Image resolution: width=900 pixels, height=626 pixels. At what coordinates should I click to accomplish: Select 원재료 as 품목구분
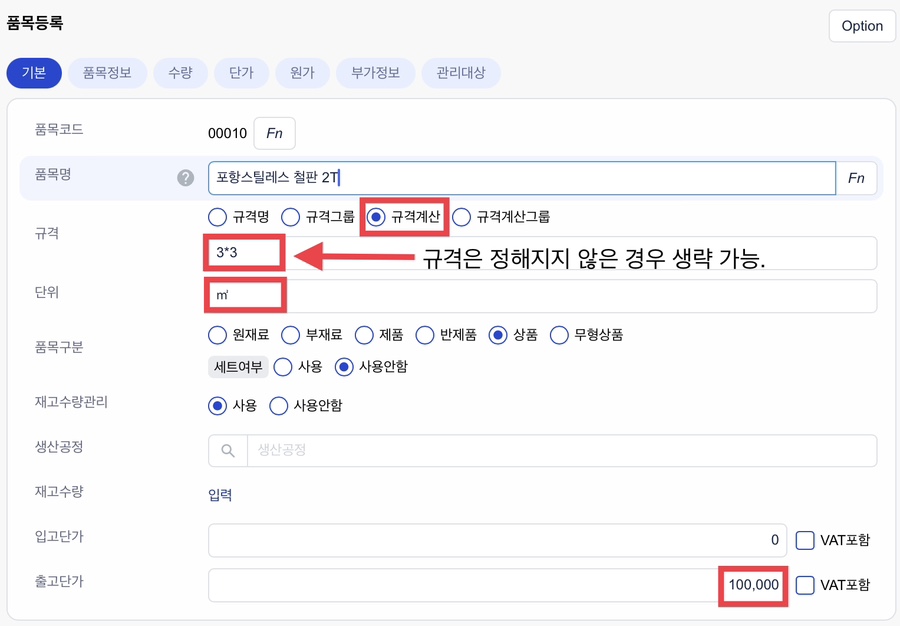click(217, 335)
